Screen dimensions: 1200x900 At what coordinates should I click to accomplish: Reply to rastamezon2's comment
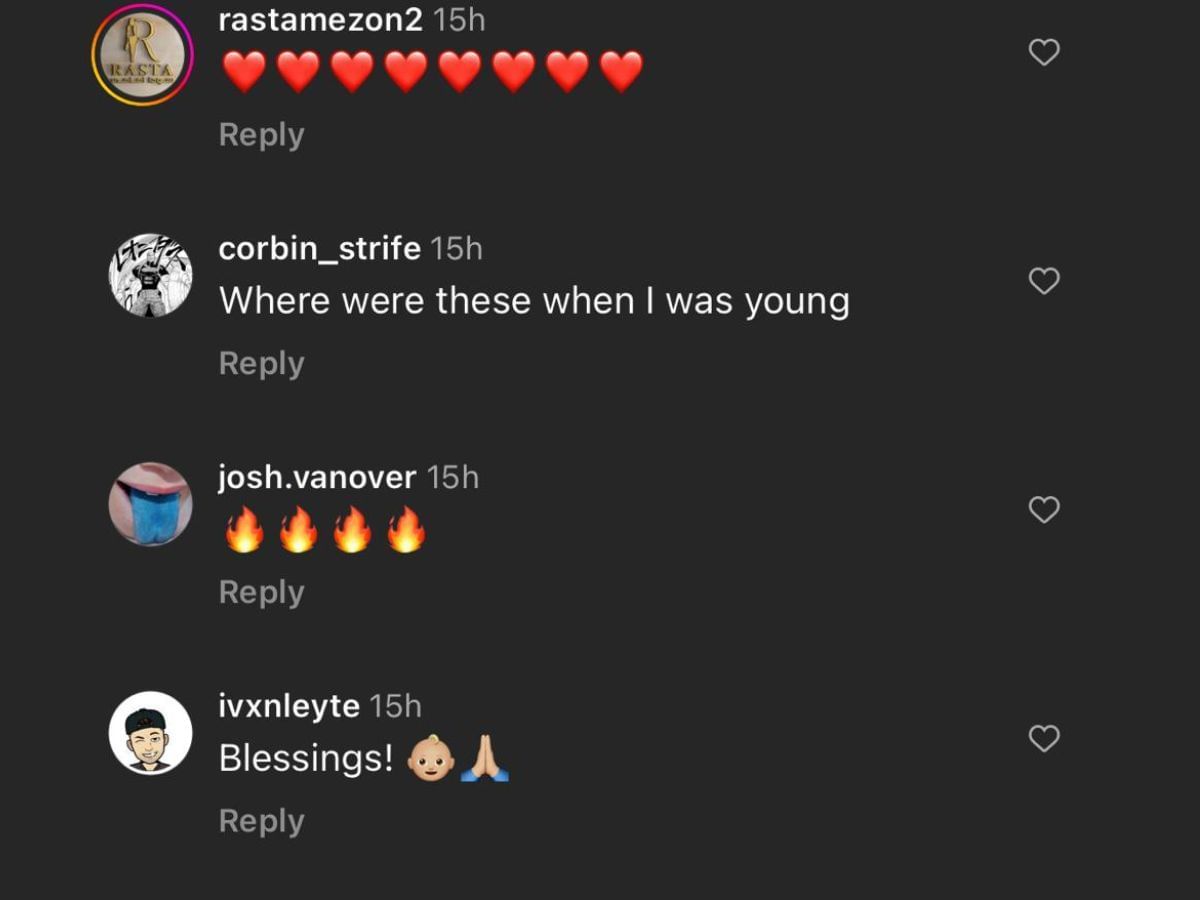261,135
